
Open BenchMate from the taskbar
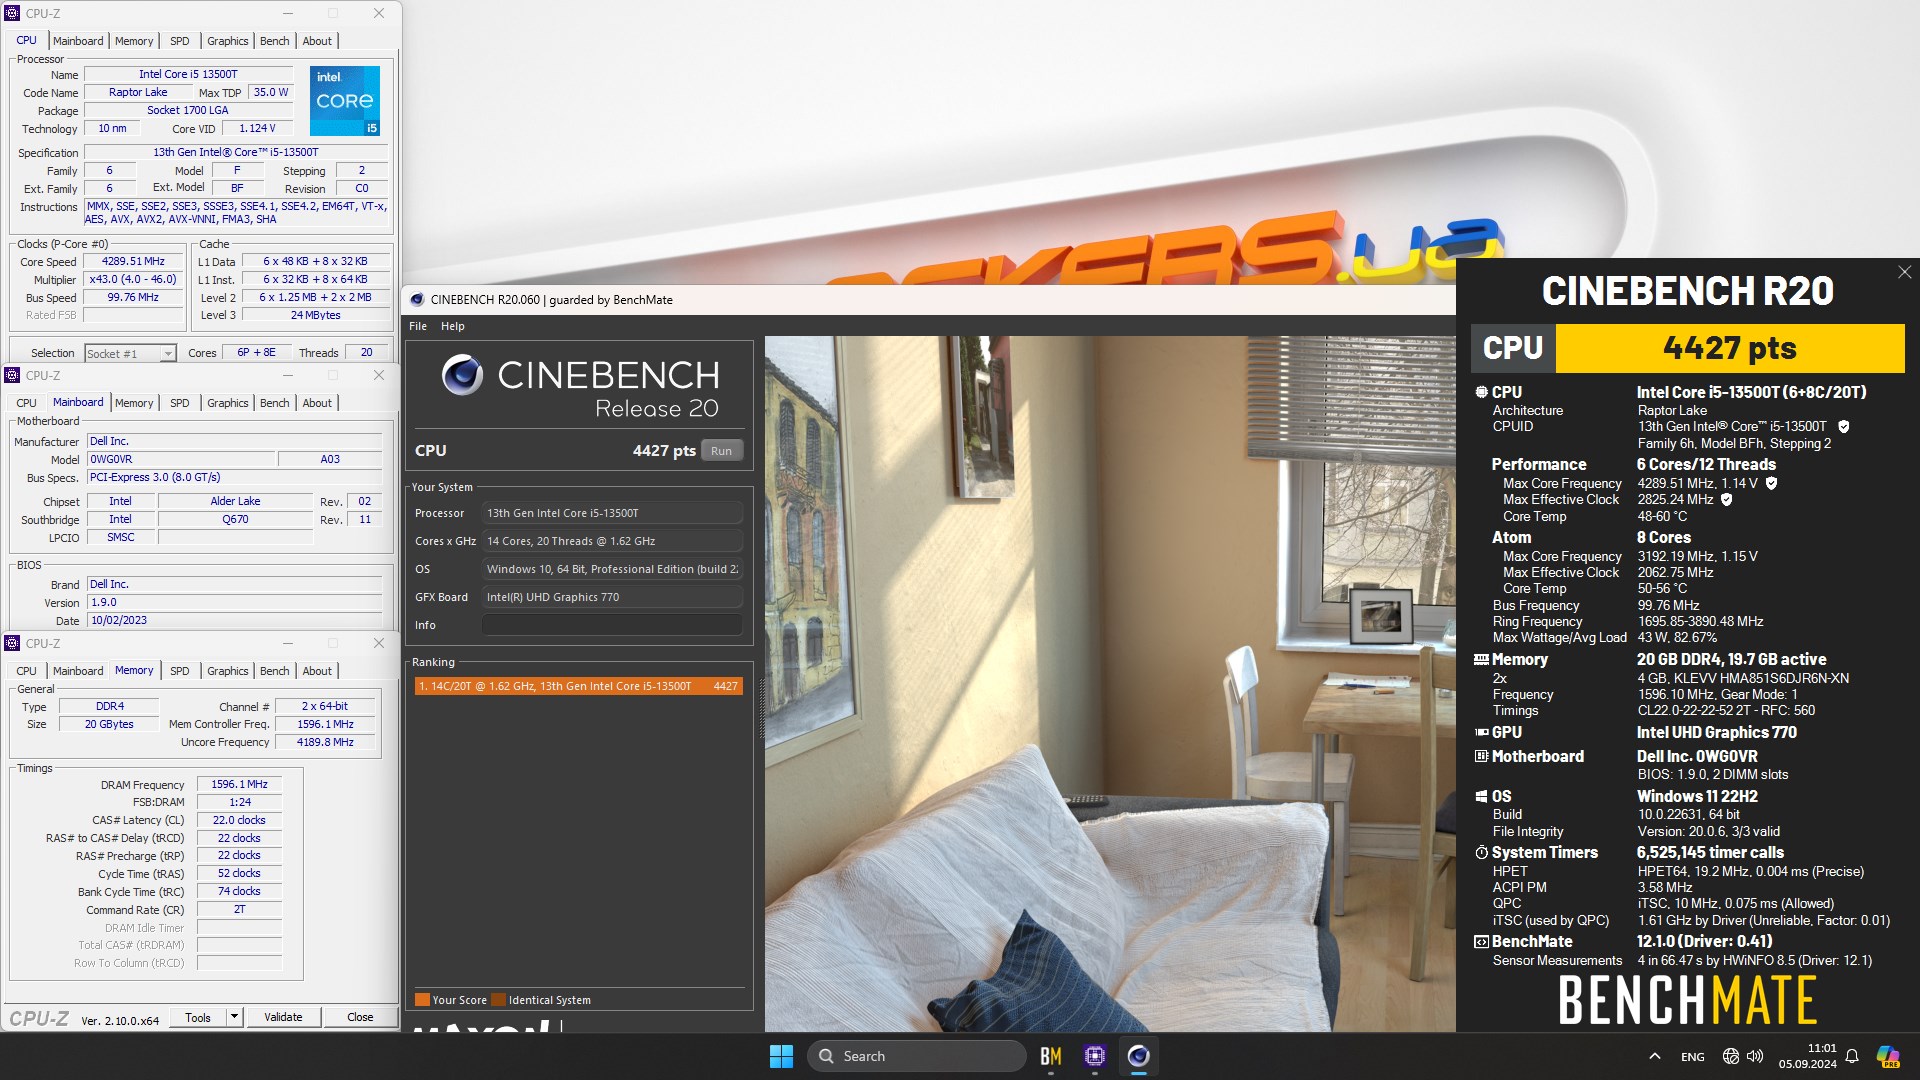coord(1050,1056)
